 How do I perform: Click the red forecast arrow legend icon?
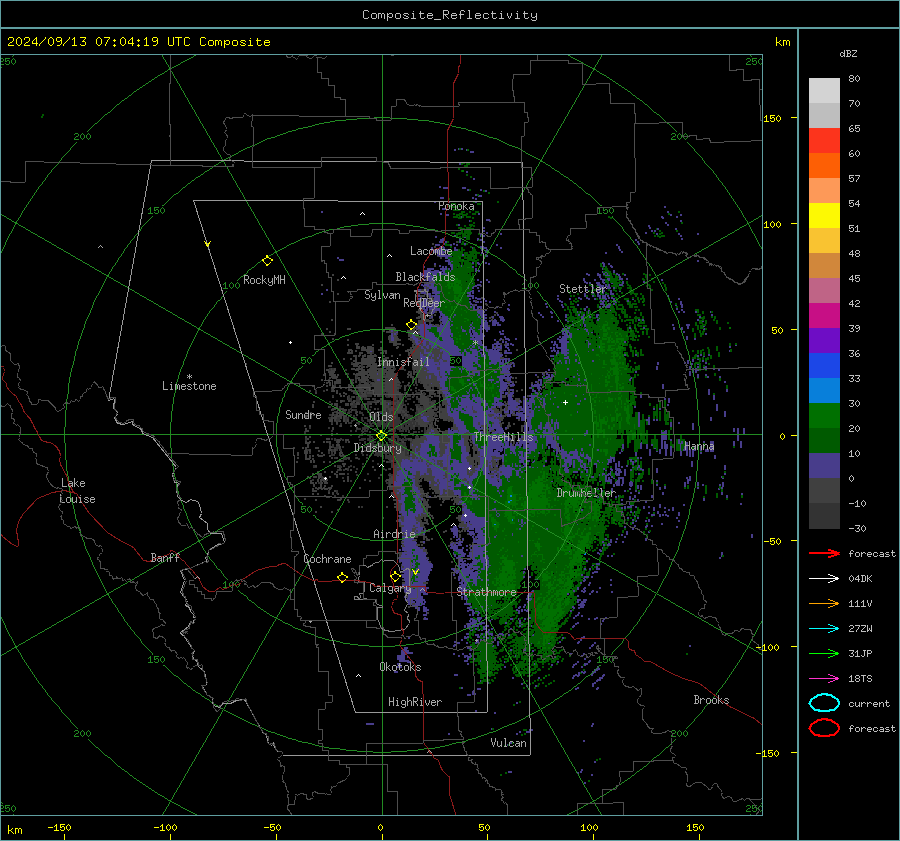tap(824, 553)
